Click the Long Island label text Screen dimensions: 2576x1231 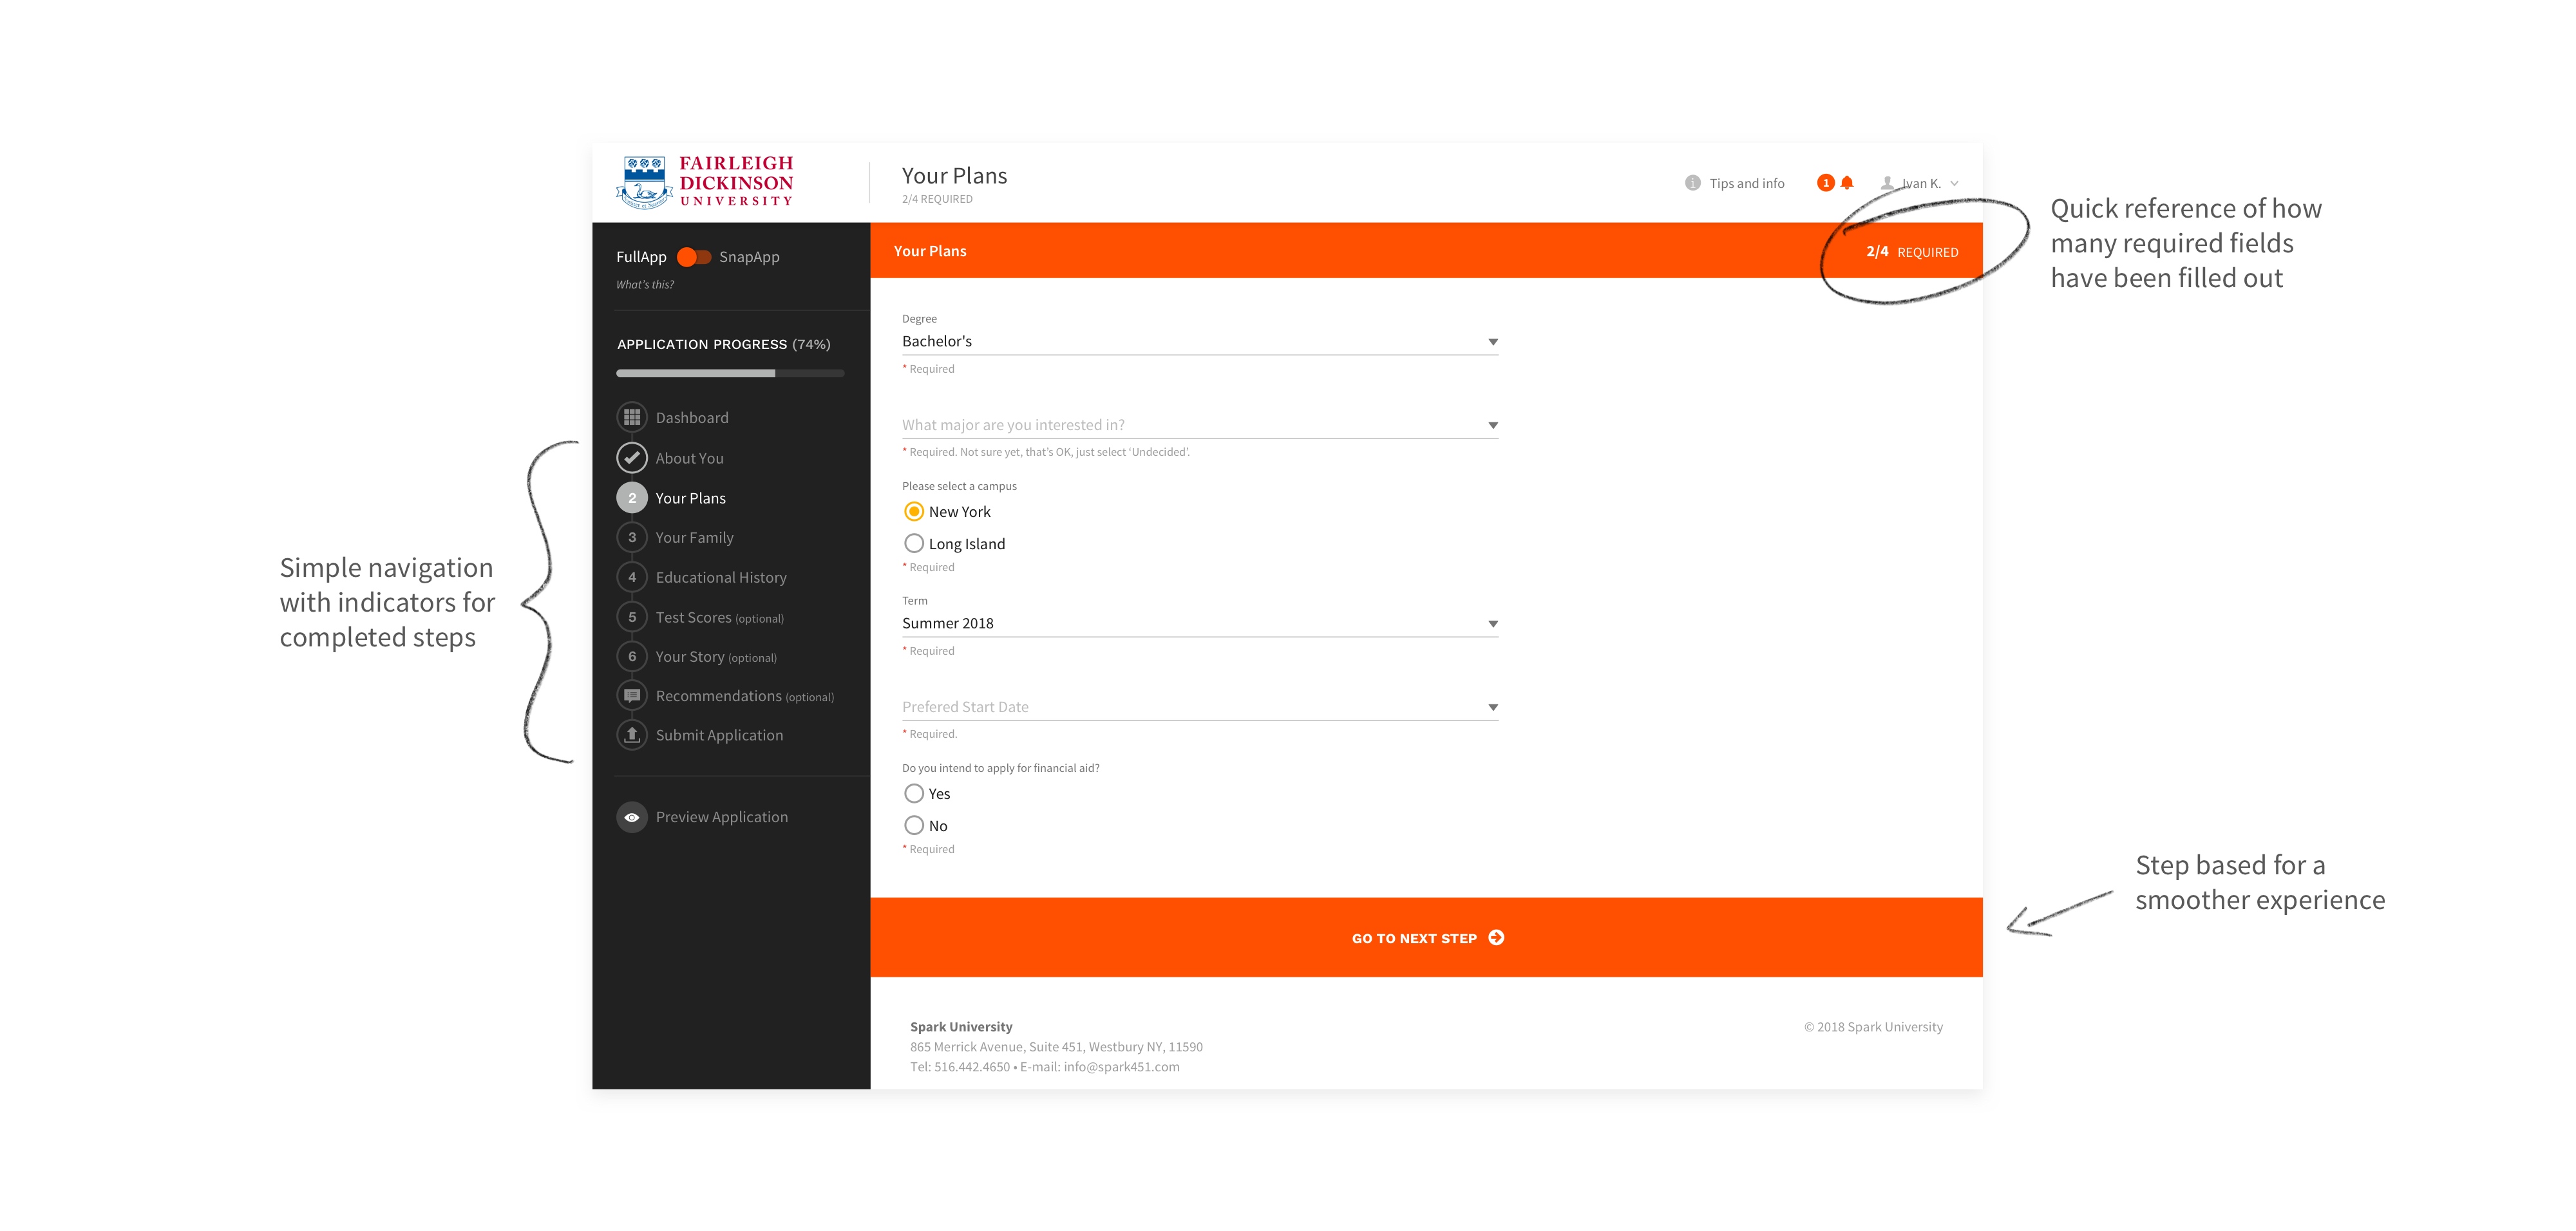pyautogui.click(x=967, y=544)
